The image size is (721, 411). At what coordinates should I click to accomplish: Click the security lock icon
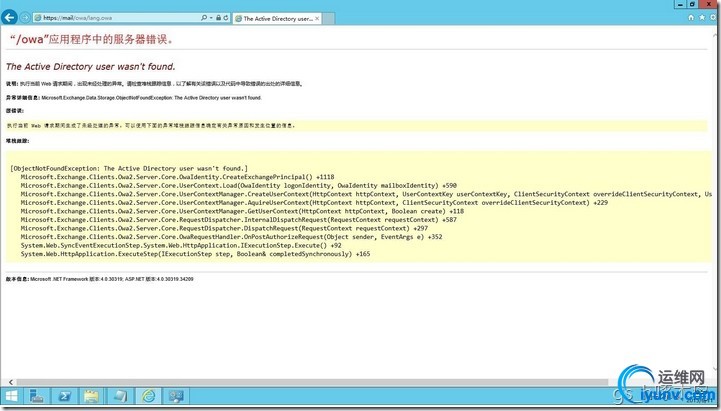click(218, 18)
